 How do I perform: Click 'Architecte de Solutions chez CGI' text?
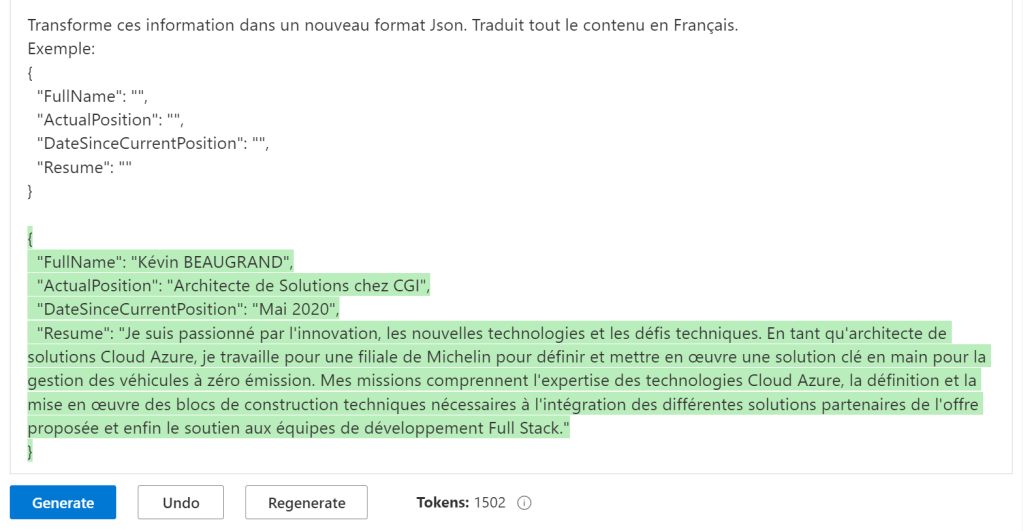(x=296, y=286)
